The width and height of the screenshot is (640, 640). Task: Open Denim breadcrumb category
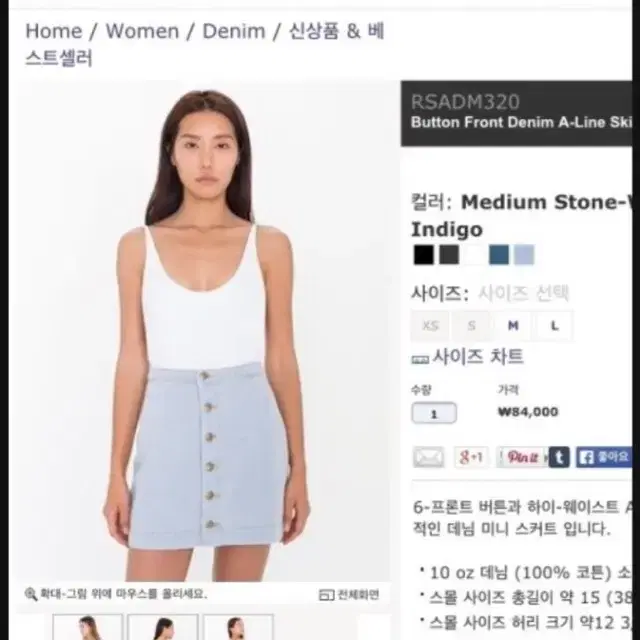[234, 31]
